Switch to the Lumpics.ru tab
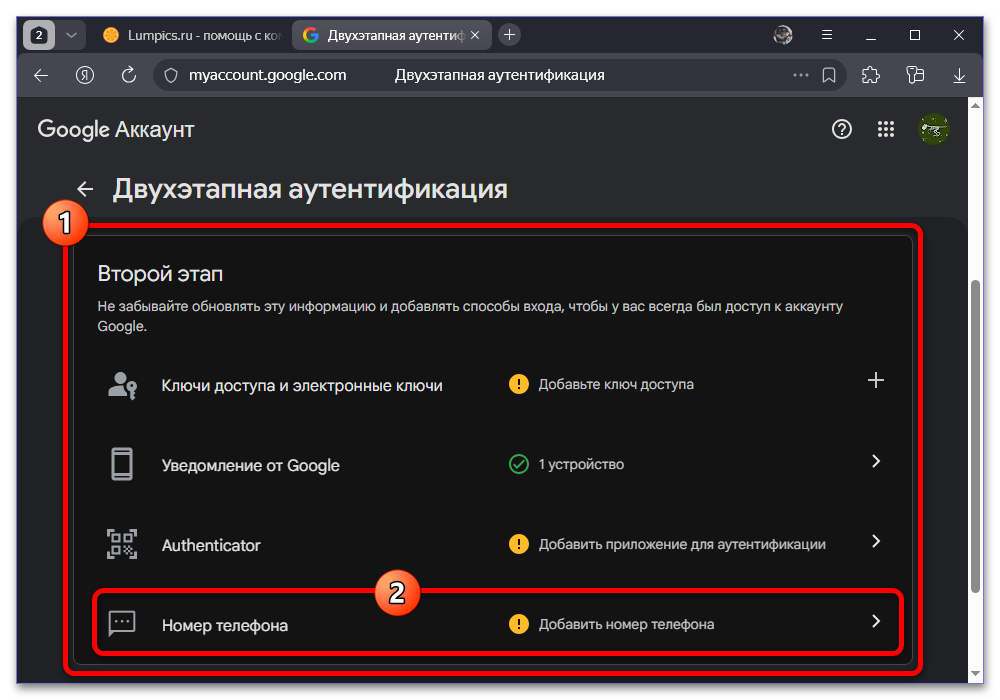The width and height of the screenshot is (1000, 700). (191, 35)
